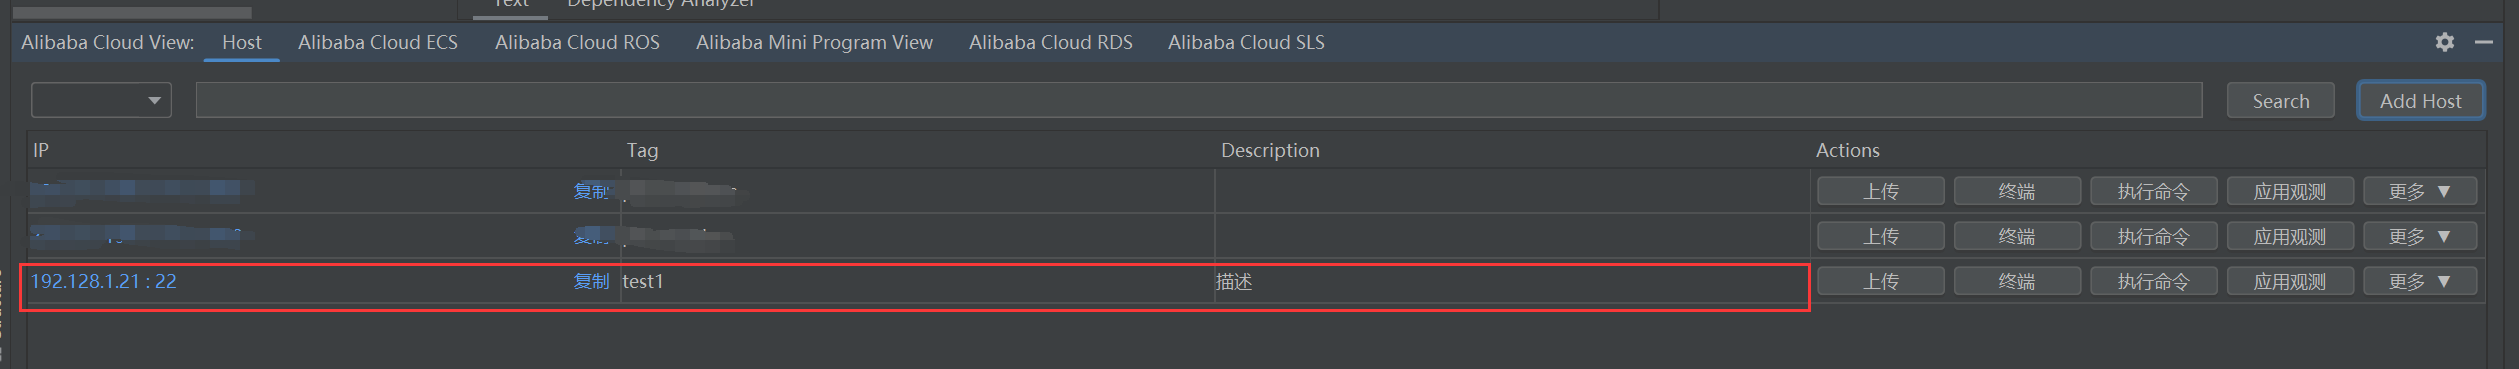Open the 192.128.1.21 : 22 host link
Screen dimensions: 2519x369
coord(104,282)
